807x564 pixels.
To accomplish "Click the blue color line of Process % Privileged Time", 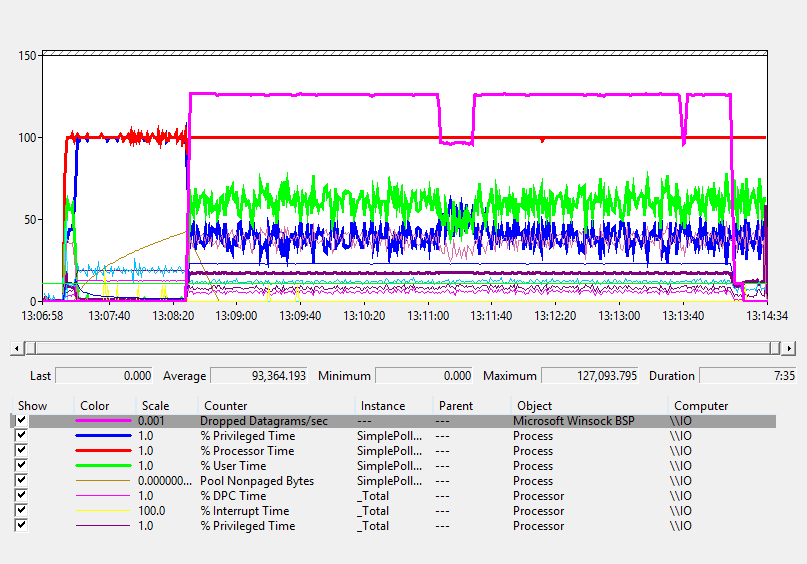I will 103,436.
